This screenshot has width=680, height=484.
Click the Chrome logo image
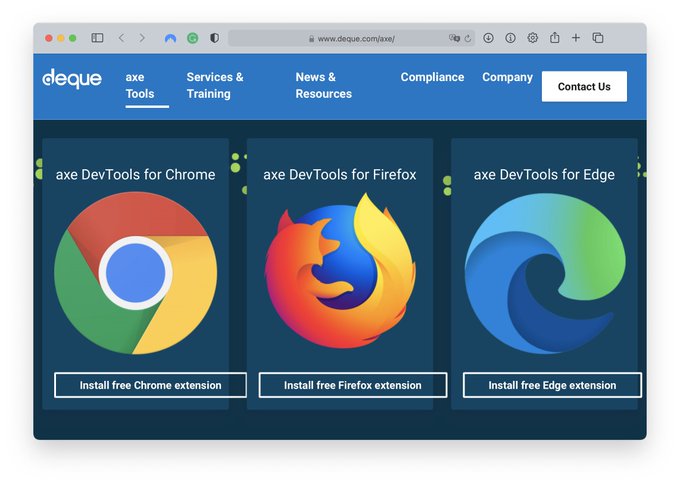pos(136,273)
